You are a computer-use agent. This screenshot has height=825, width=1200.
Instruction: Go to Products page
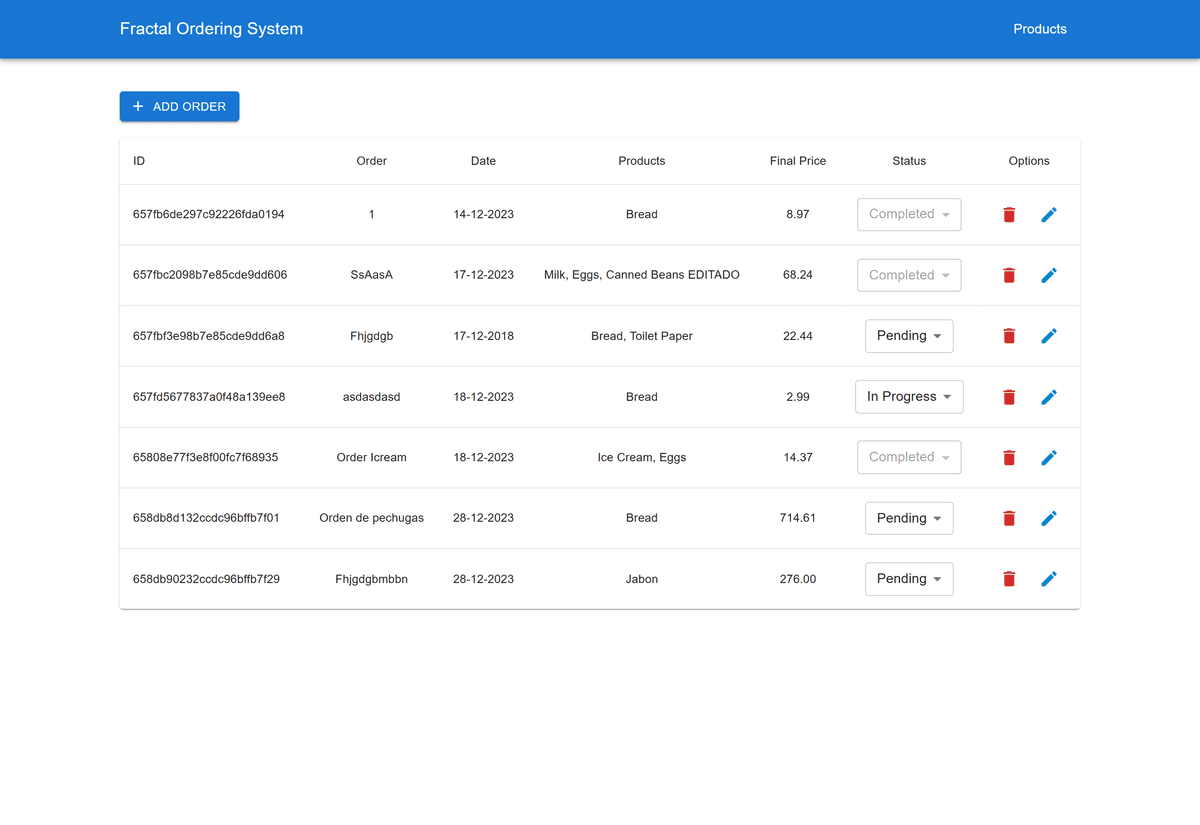pyautogui.click(x=1040, y=29)
